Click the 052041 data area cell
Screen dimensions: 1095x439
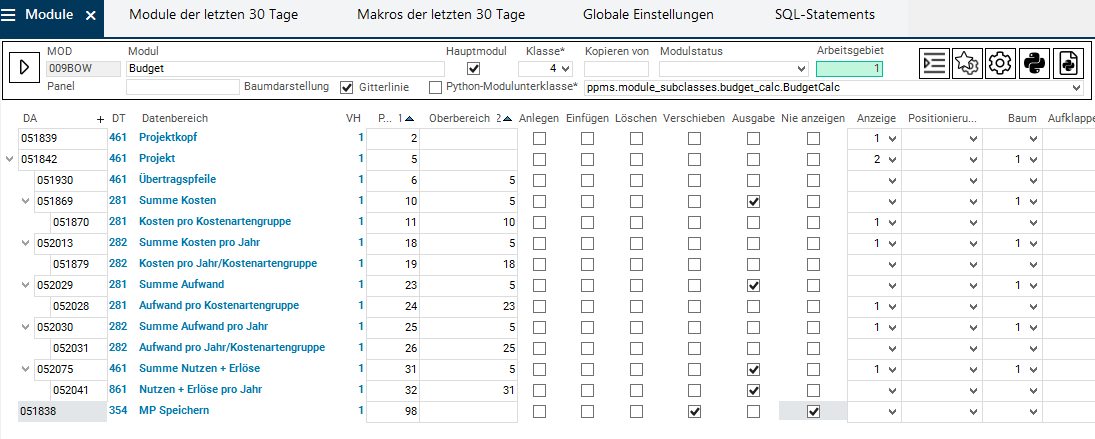pos(79,390)
